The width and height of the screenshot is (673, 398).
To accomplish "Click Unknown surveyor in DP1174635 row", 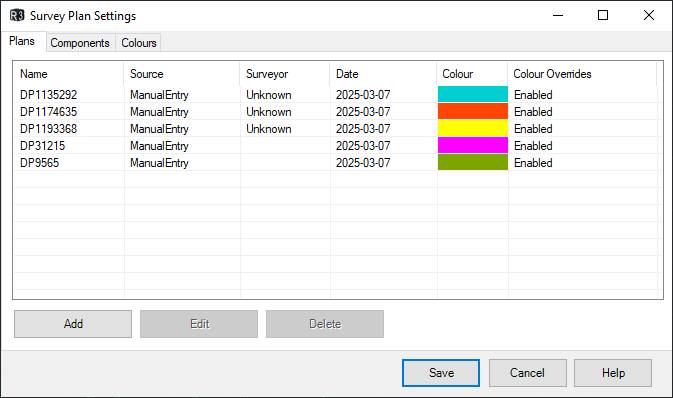I will tap(269, 112).
